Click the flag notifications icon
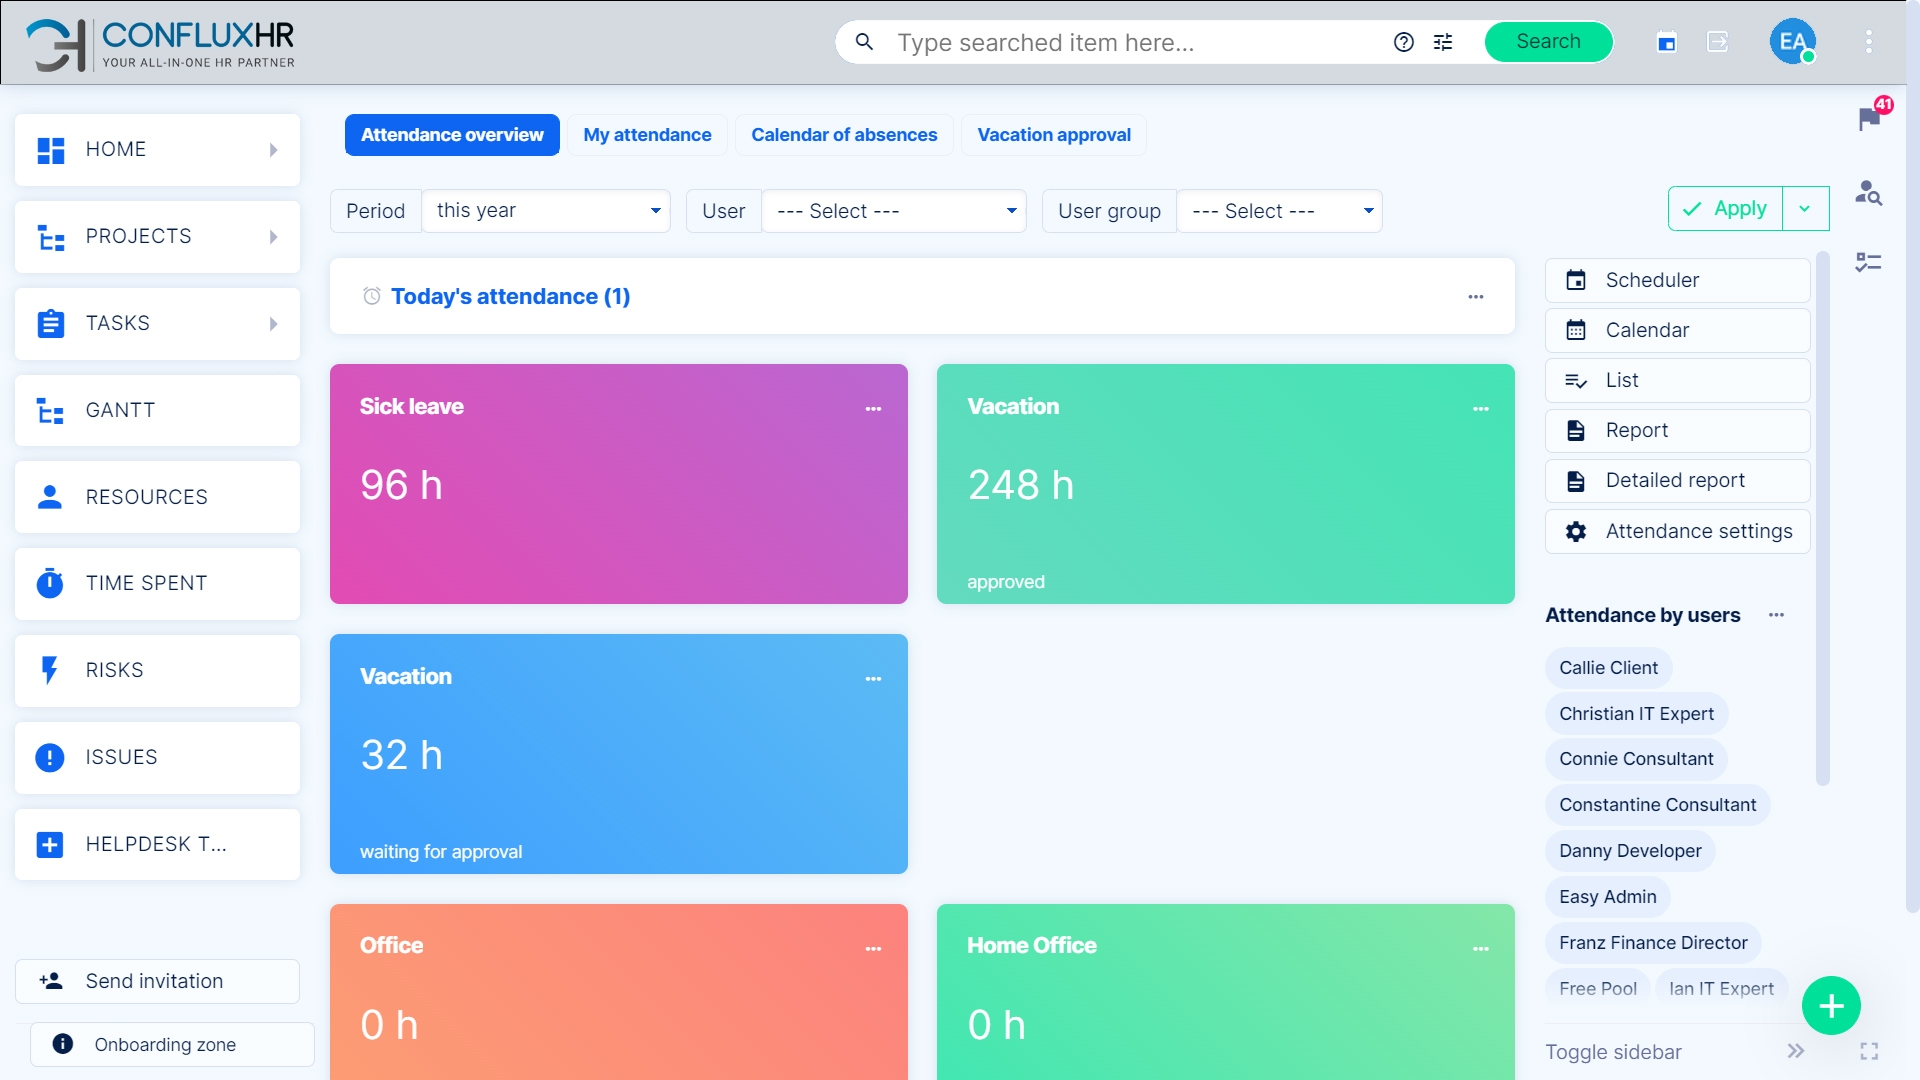The height and width of the screenshot is (1080, 1920). (1868, 119)
